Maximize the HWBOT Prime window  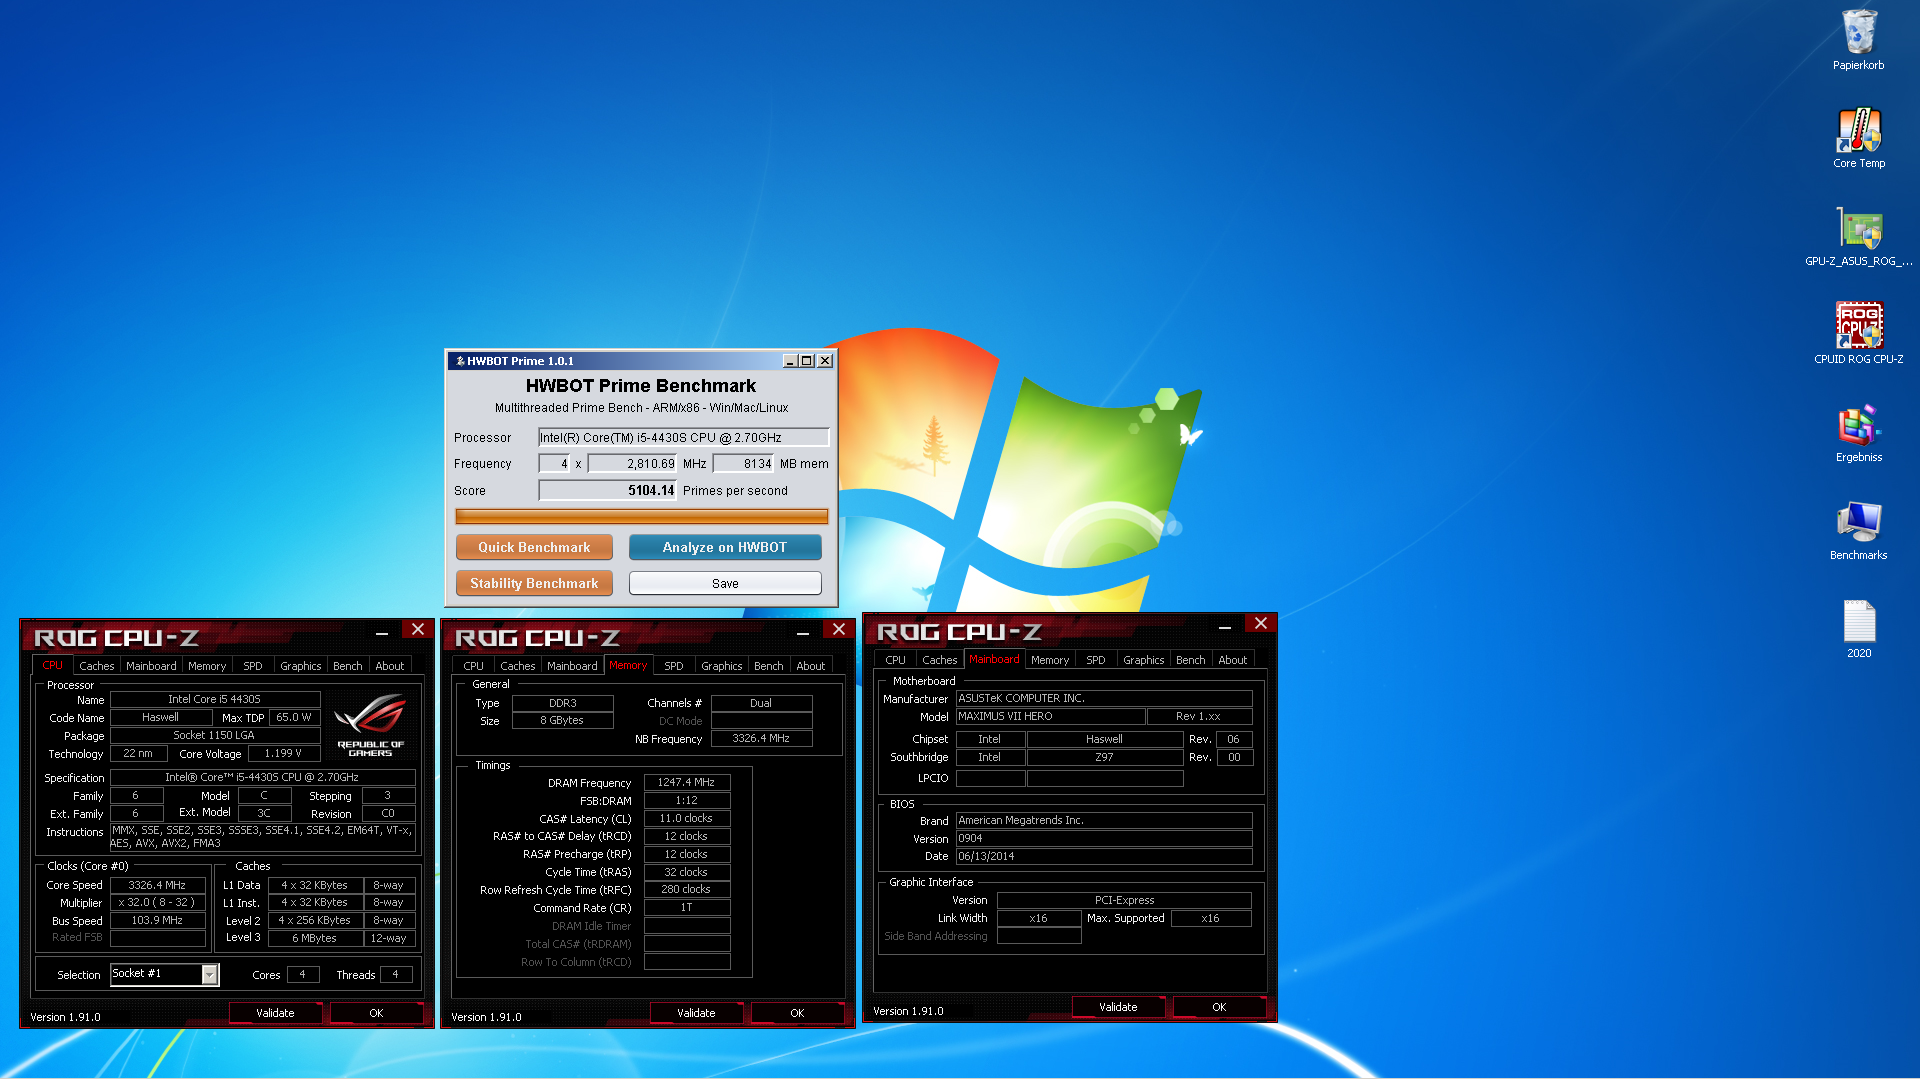tap(807, 361)
